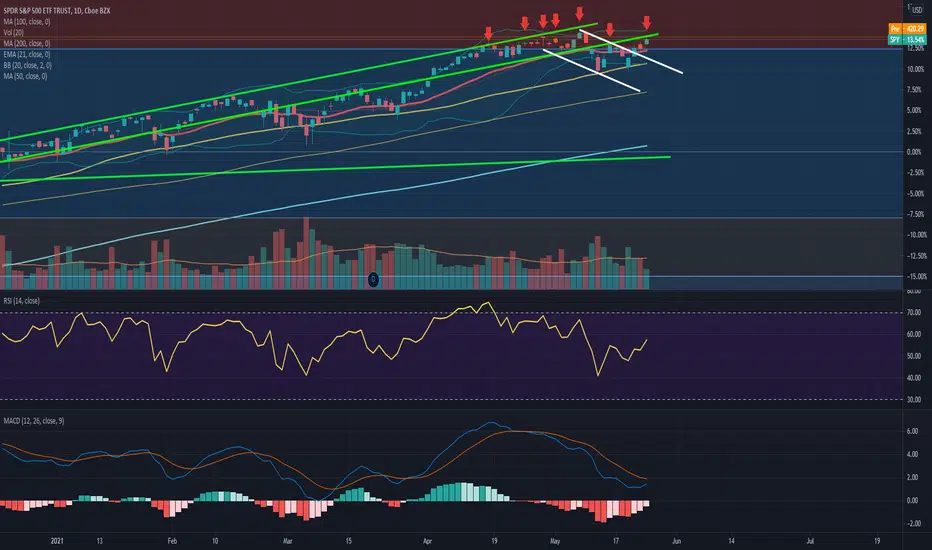Click the Mar label on time axis
The height and width of the screenshot is (550, 932).
288,541
